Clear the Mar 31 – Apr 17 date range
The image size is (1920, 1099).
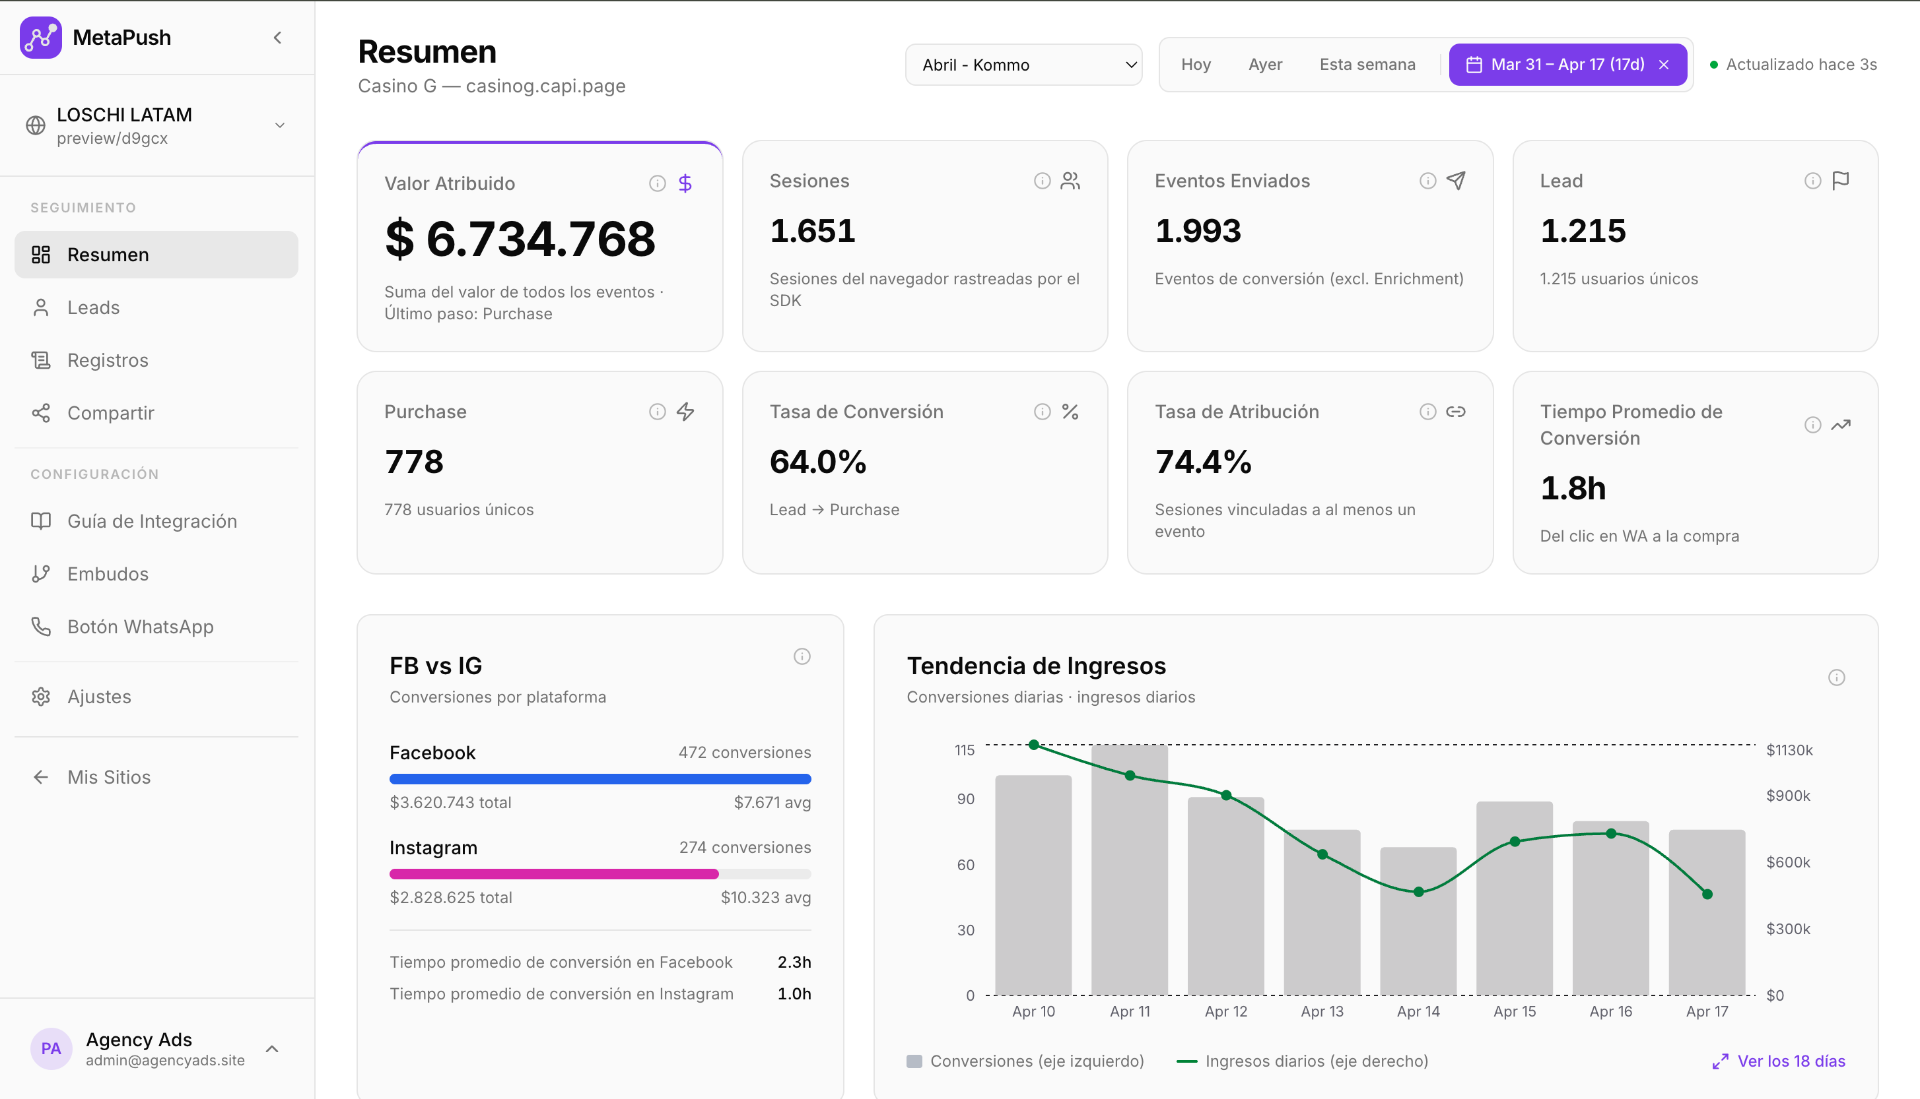coord(1663,64)
